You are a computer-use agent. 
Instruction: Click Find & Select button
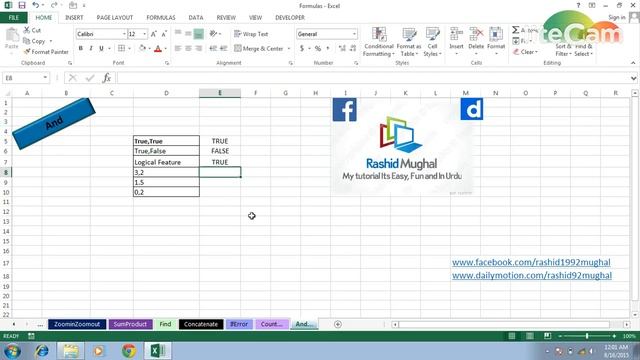(x=583, y=50)
